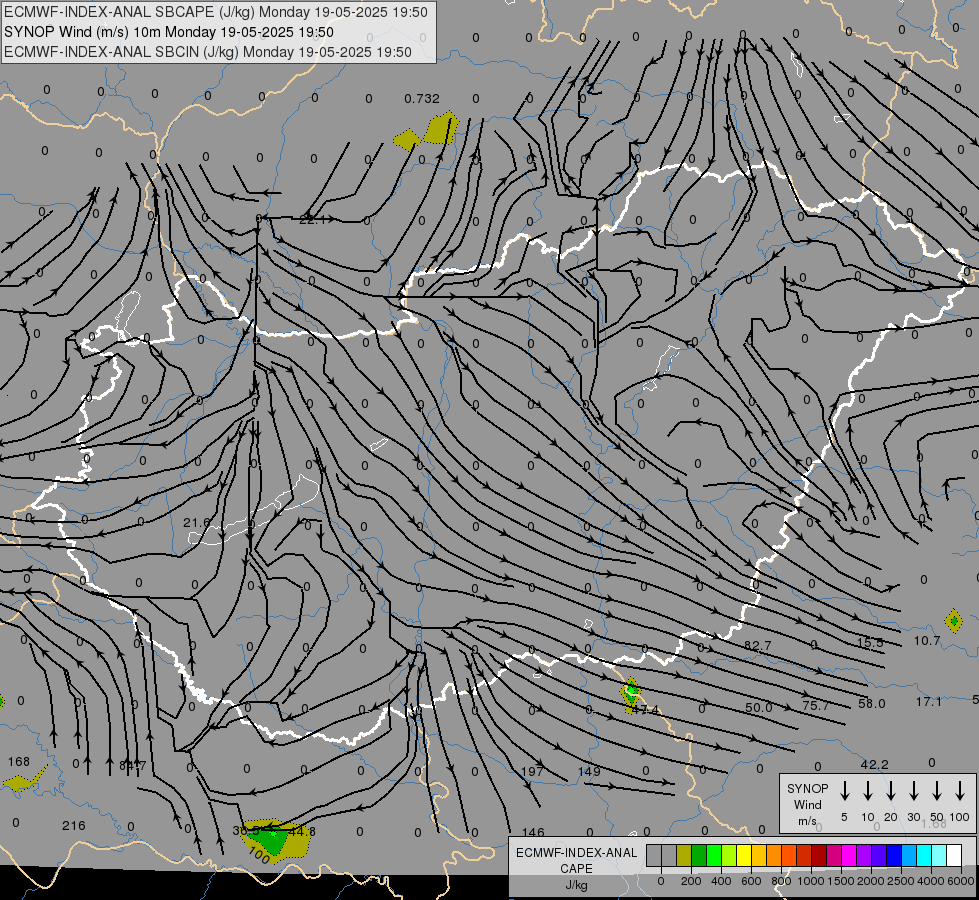The width and height of the screenshot is (979, 900).
Task: Click the 50.0 value on the map
Action: click(x=759, y=708)
